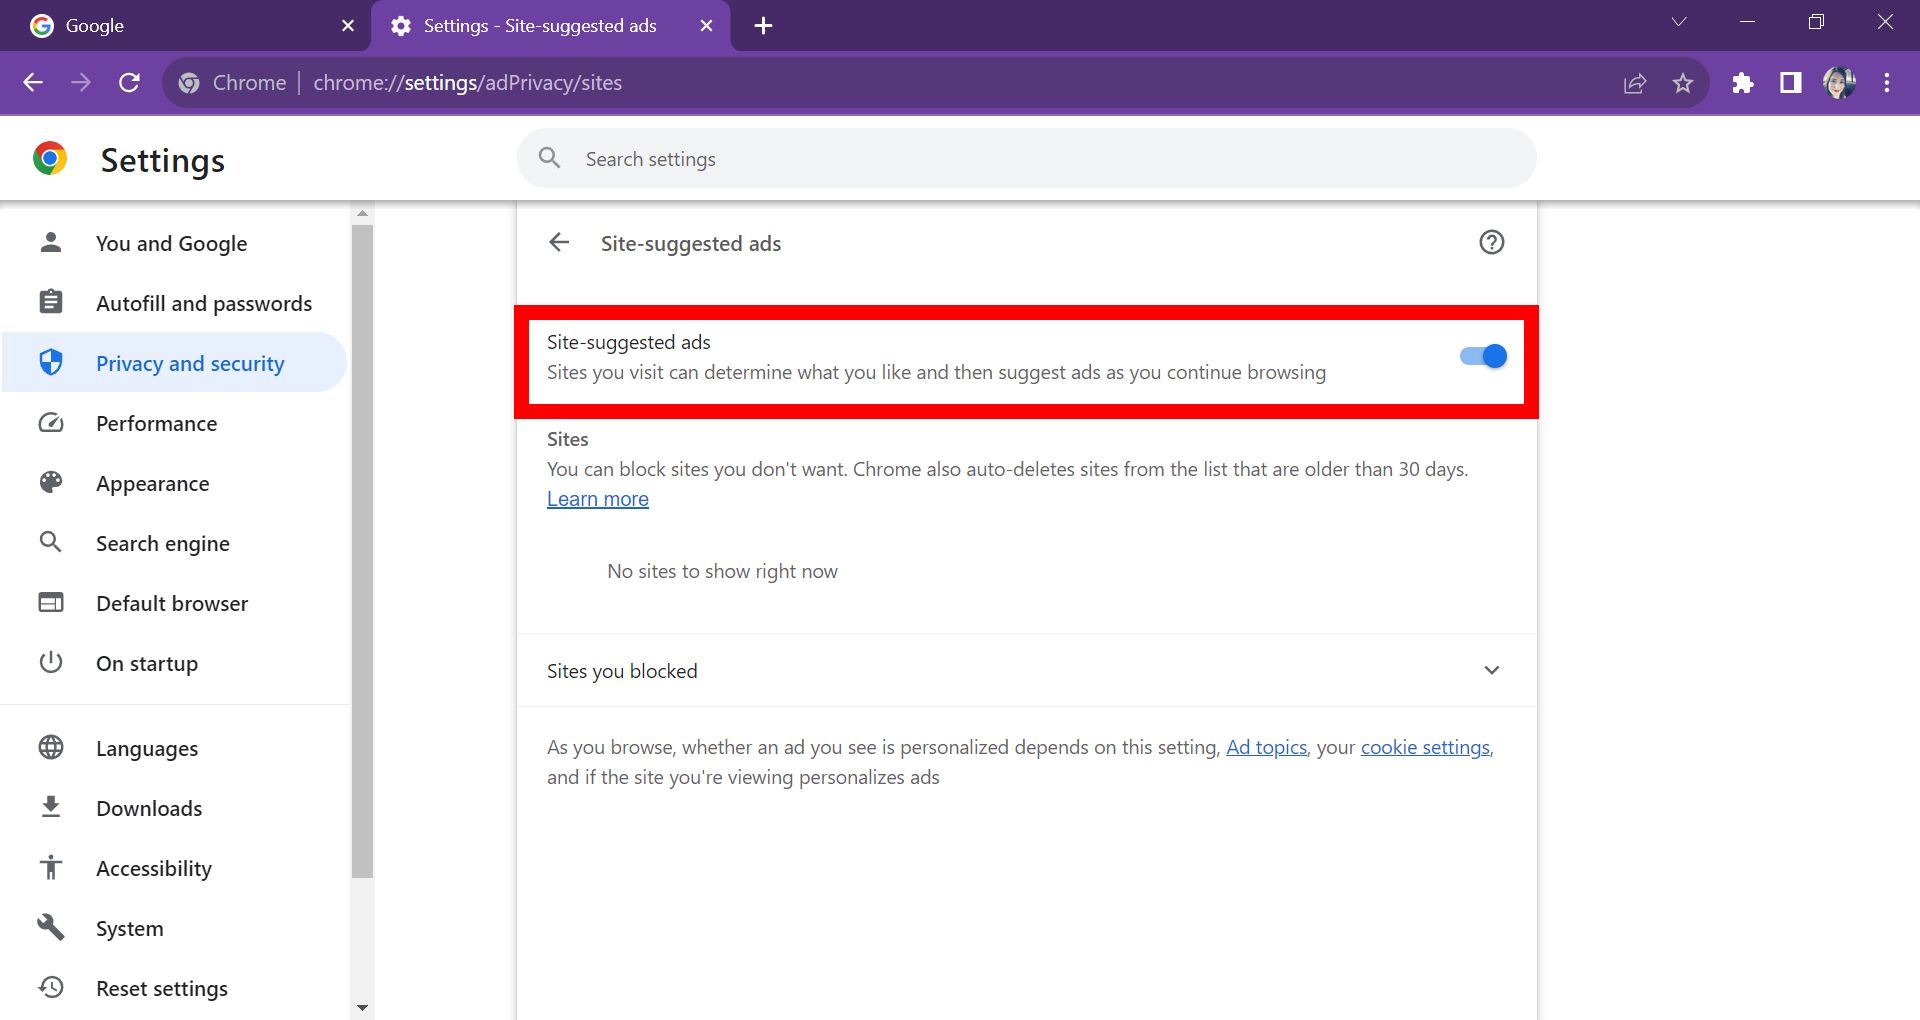This screenshot has width=1920, height=1020.
Task: Click the Default browser icon
Action: click(x=50, y=602)
